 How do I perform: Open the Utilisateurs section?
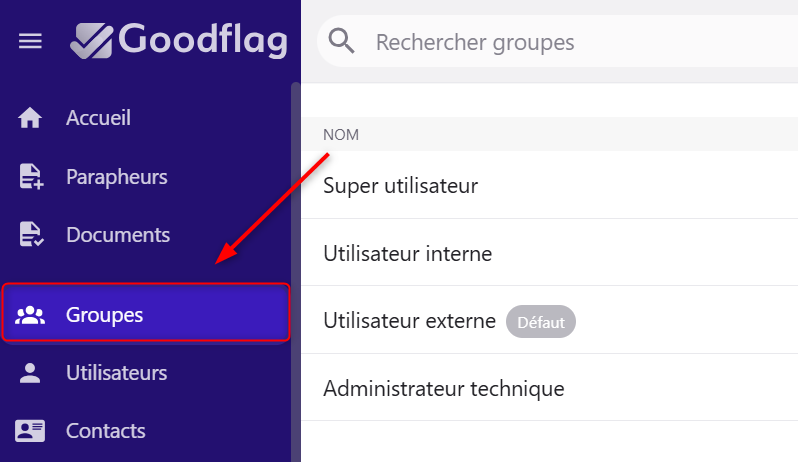(117, 373)
